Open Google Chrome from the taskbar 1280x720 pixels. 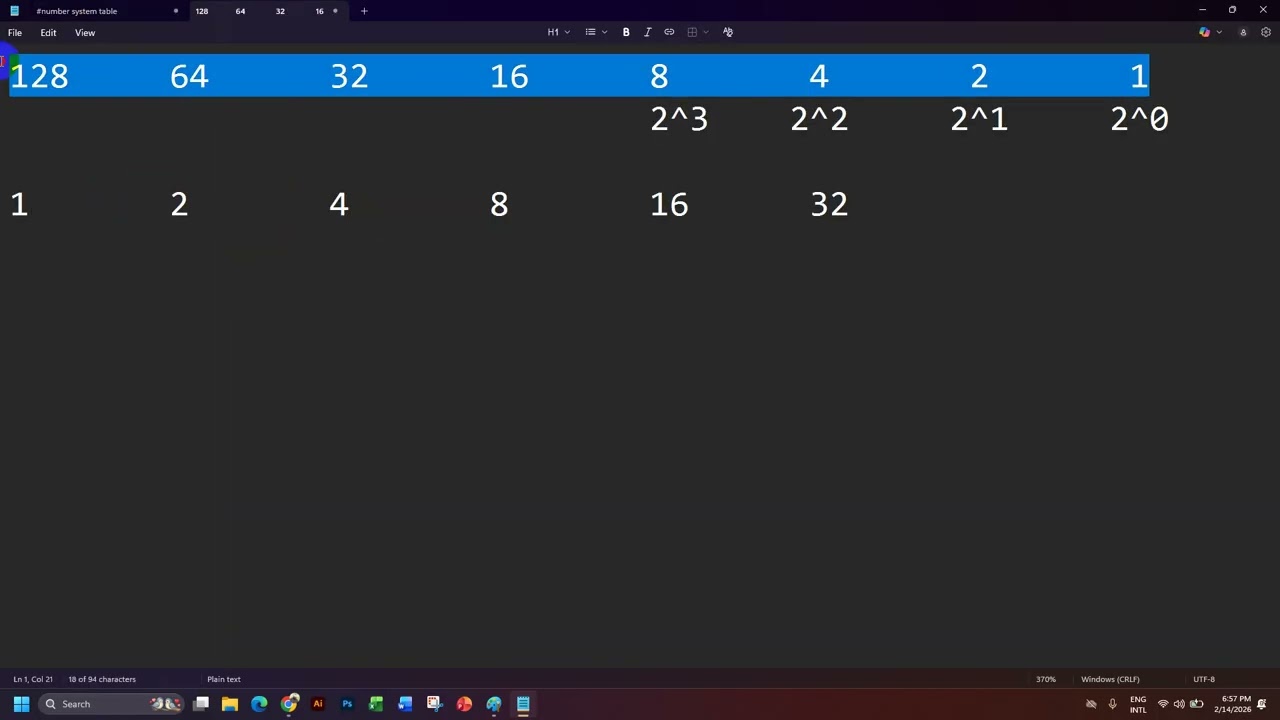289,704
